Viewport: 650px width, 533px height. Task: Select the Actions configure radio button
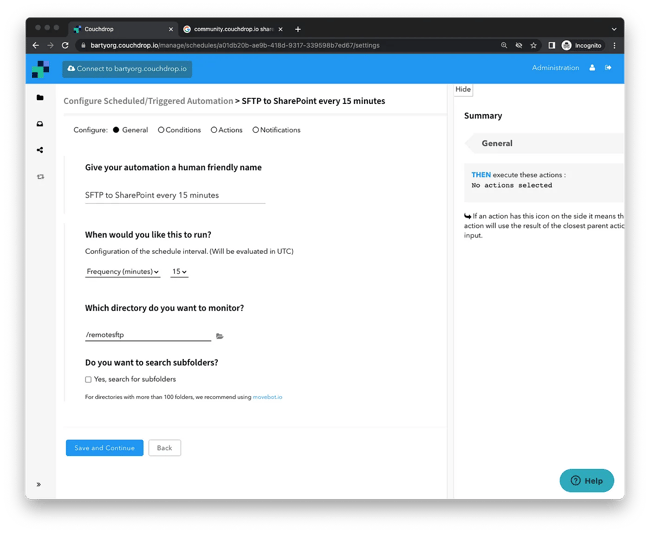(x=214, y=130)
